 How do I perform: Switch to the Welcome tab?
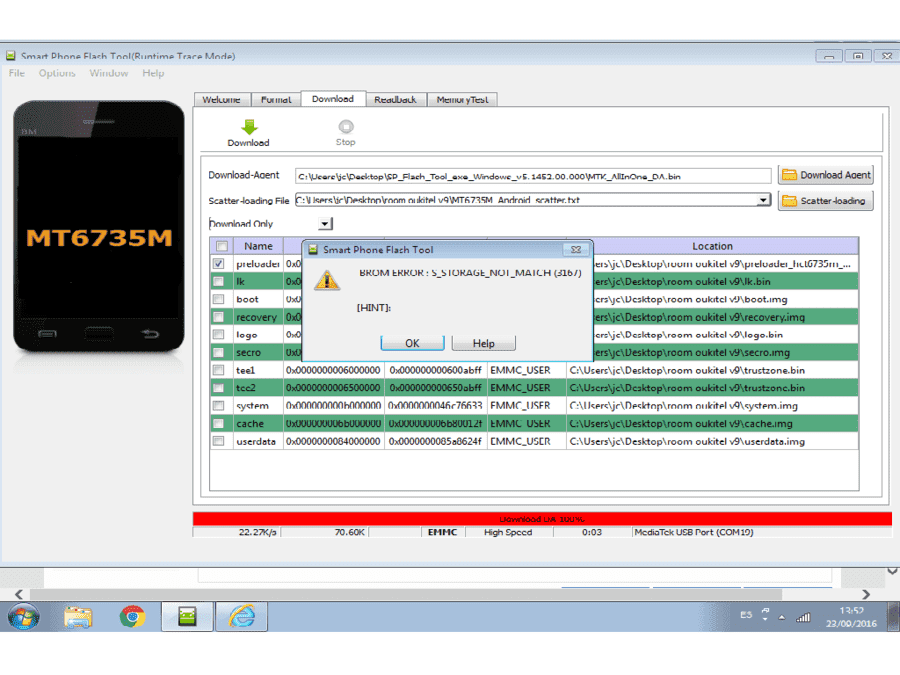(x=221, y=99)
